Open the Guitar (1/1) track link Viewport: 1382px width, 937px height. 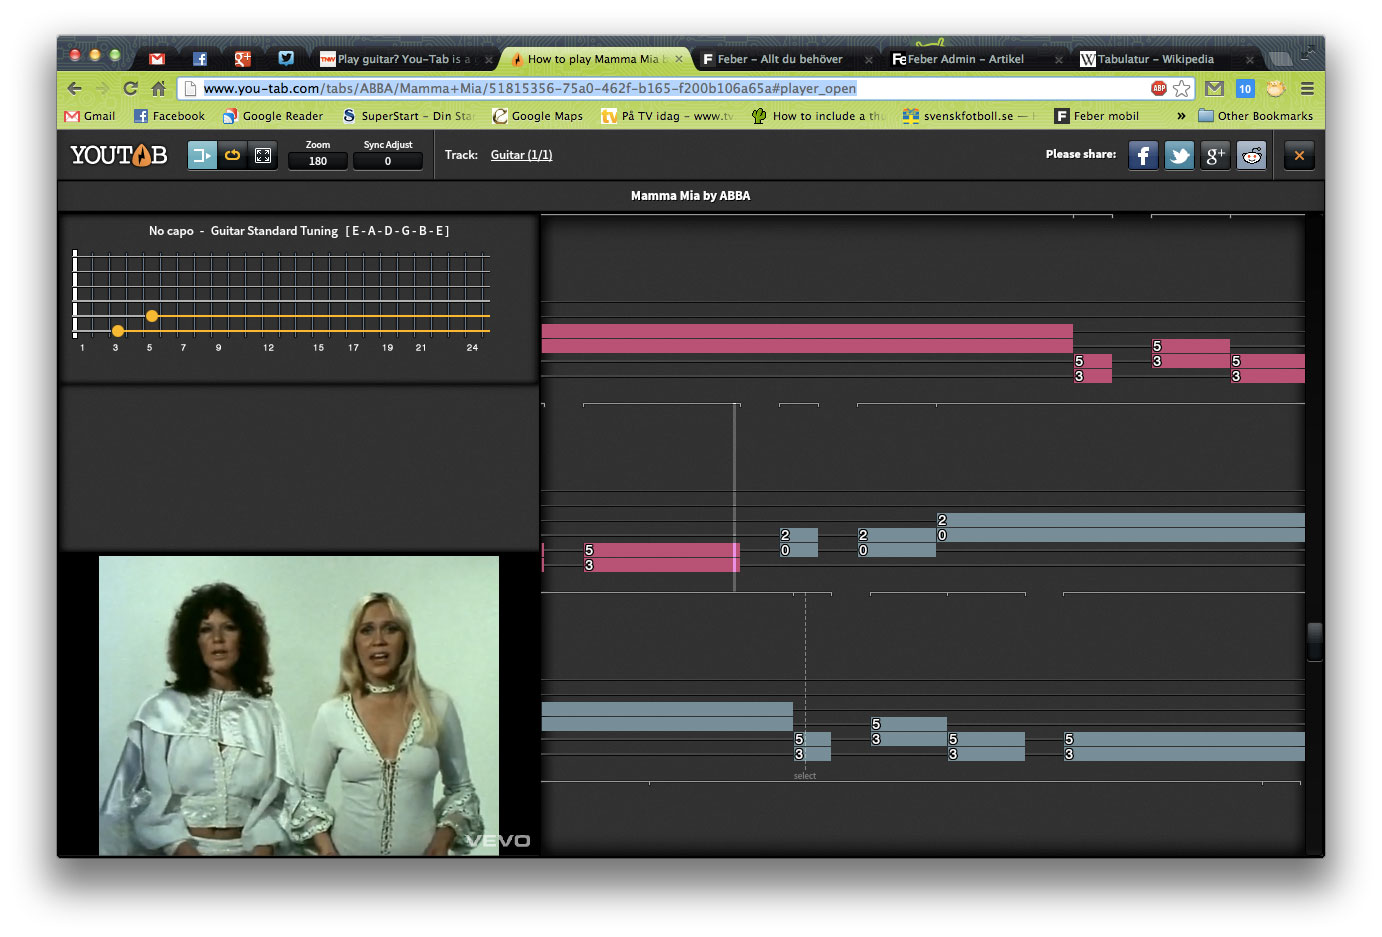pos(521,155)
